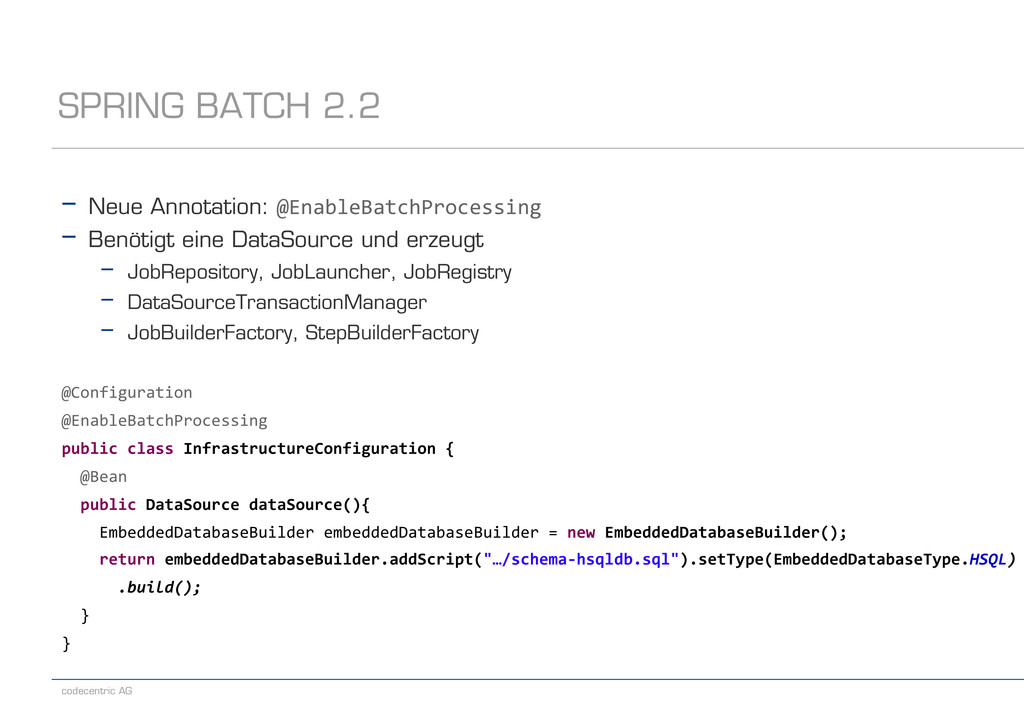
Task: Click the '.build();' code line
Action: click(159, 588)
